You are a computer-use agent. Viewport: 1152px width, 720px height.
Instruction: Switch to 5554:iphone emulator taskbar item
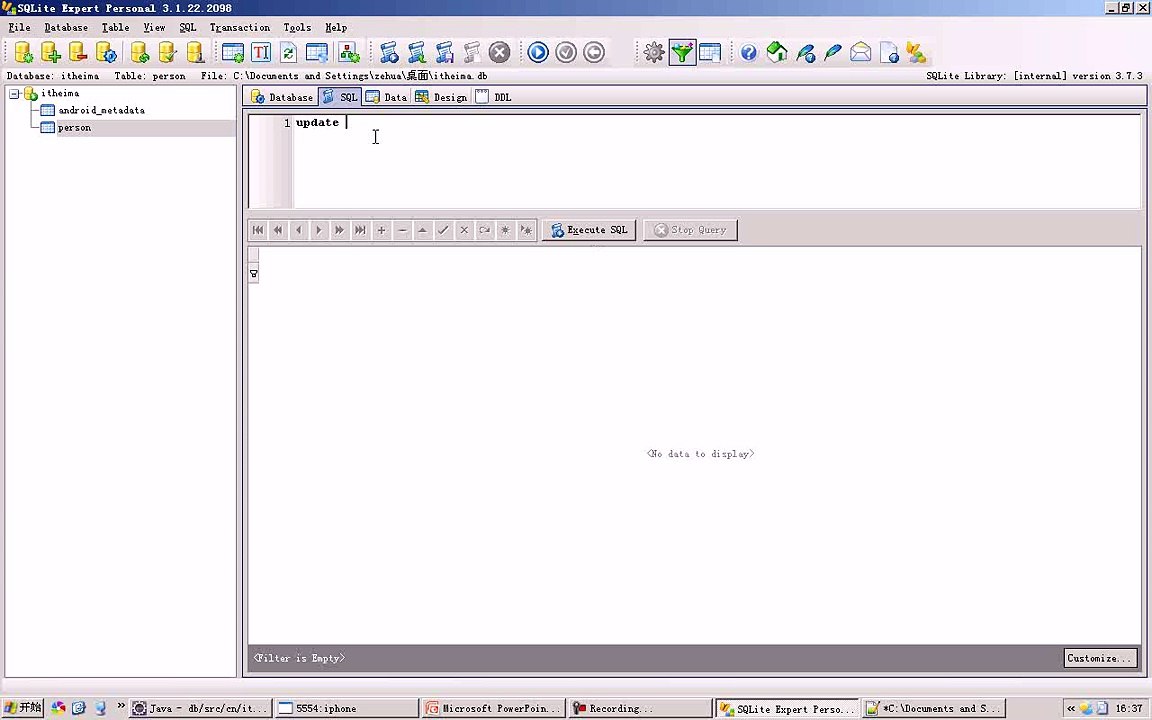(x=347, y=708)
